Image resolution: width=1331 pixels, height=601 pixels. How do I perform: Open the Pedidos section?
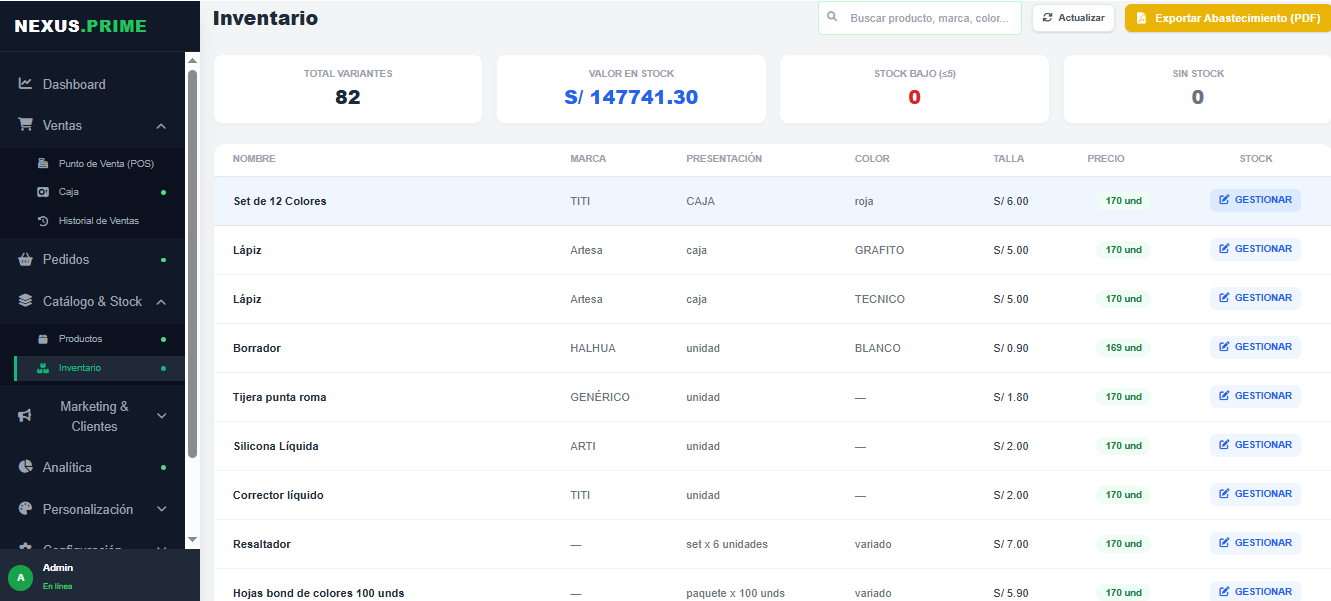coord(92,259)
